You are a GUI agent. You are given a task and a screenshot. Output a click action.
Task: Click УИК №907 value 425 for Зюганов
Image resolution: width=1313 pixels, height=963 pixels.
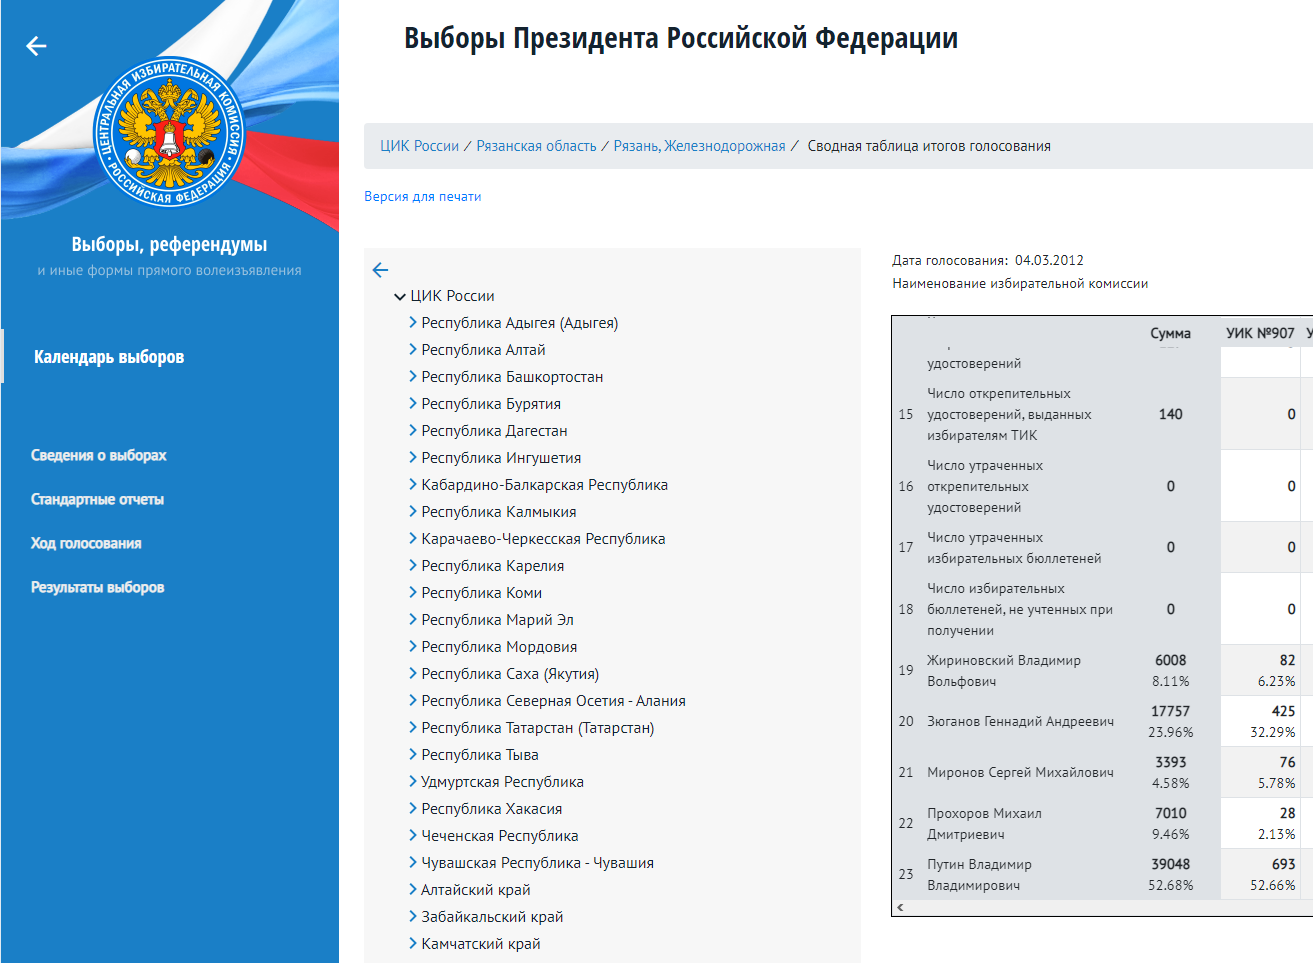1284,712
